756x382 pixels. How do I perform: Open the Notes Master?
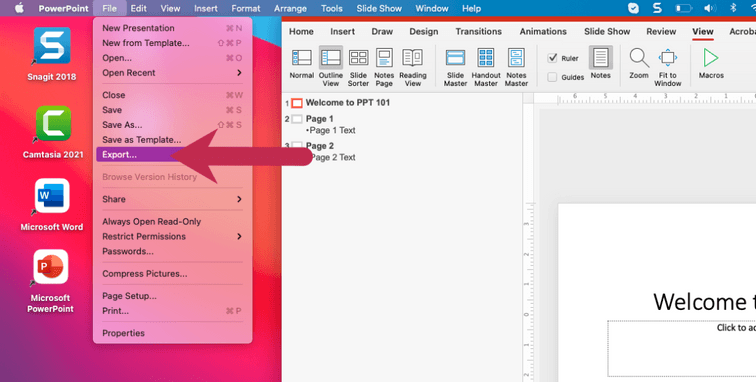click(516, 67)
